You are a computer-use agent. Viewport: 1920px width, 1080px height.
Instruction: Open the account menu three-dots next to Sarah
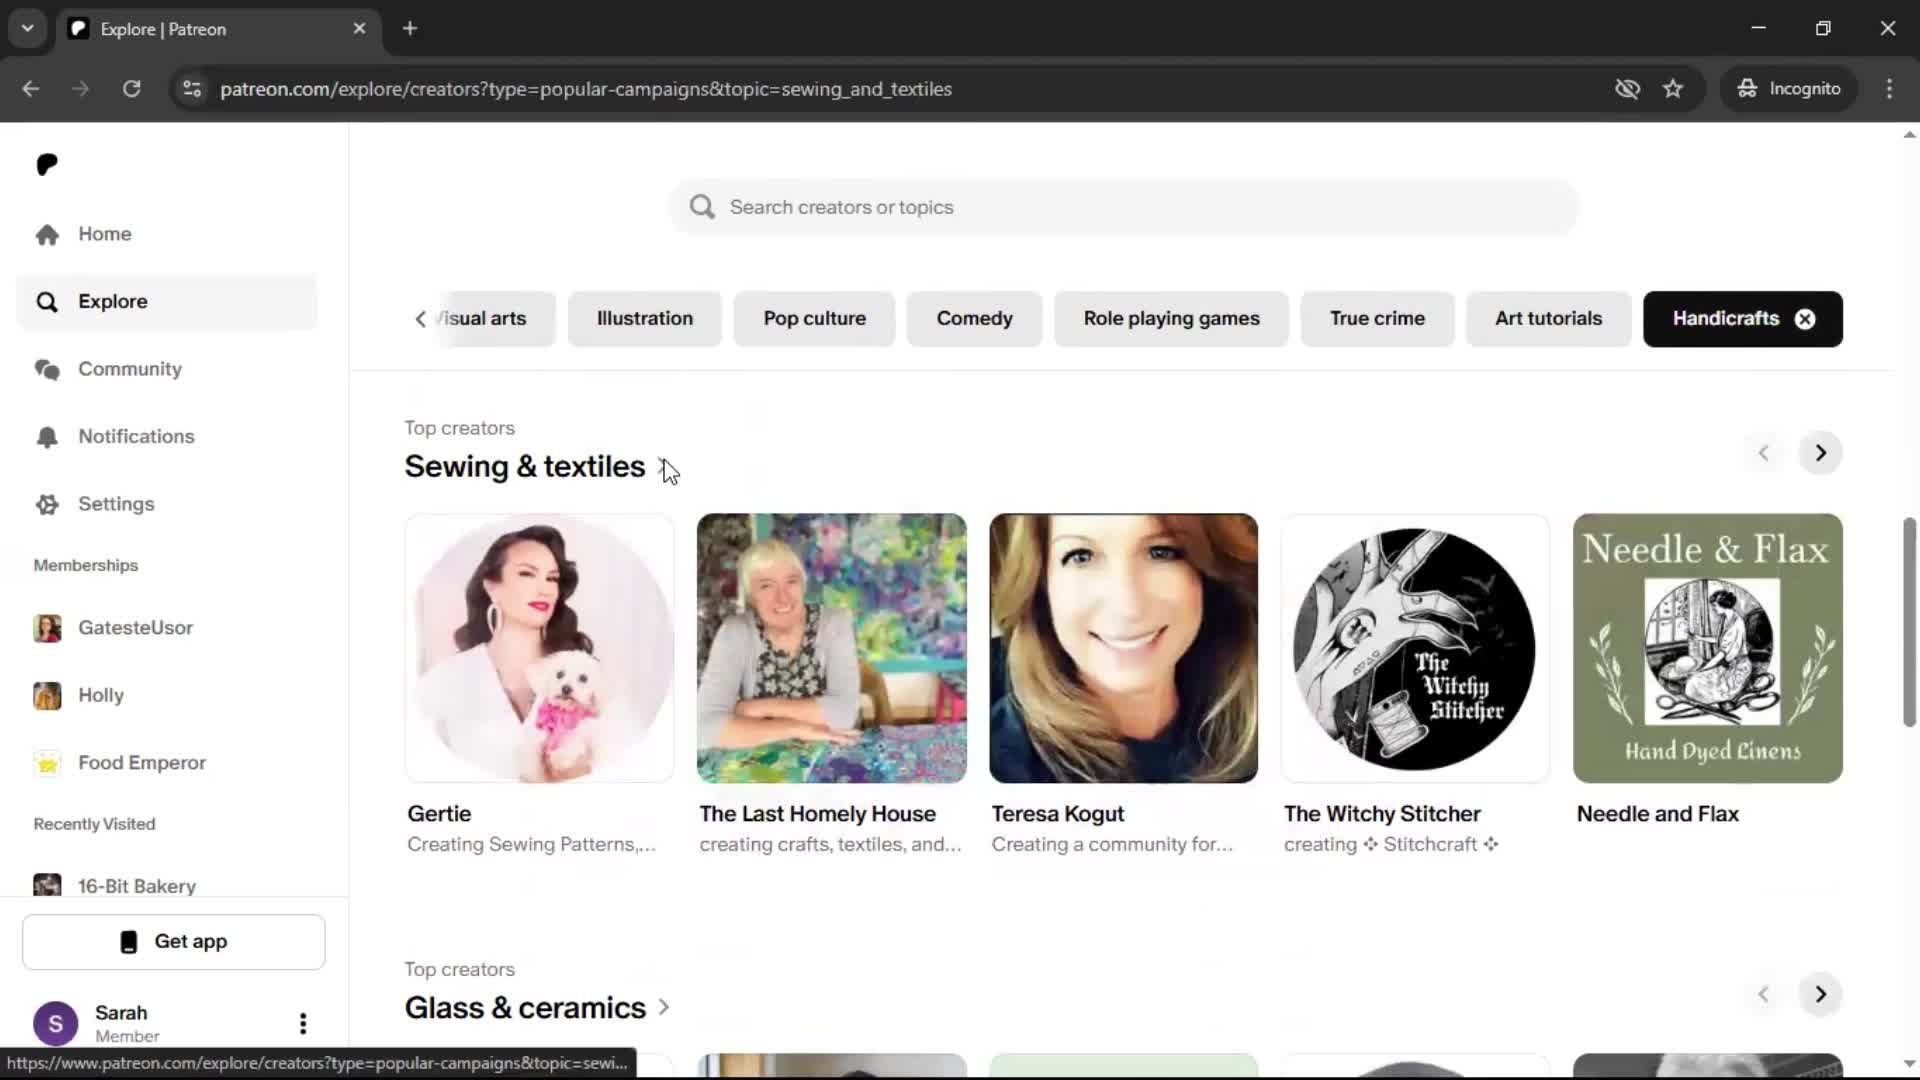coord(303,1023)
